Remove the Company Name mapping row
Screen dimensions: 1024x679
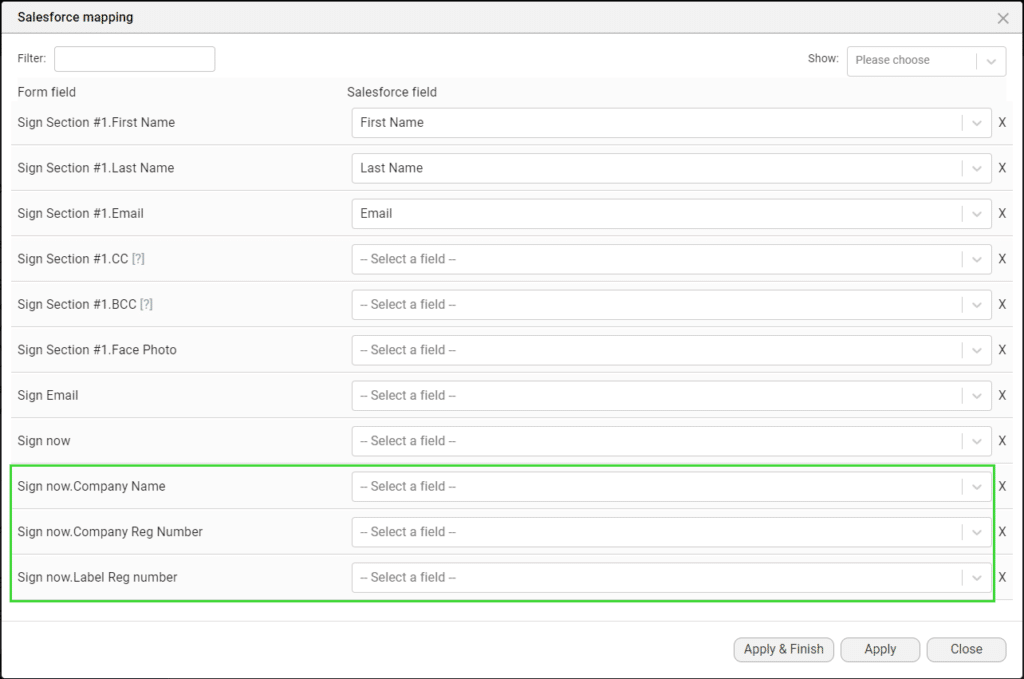click(1002, 487)
